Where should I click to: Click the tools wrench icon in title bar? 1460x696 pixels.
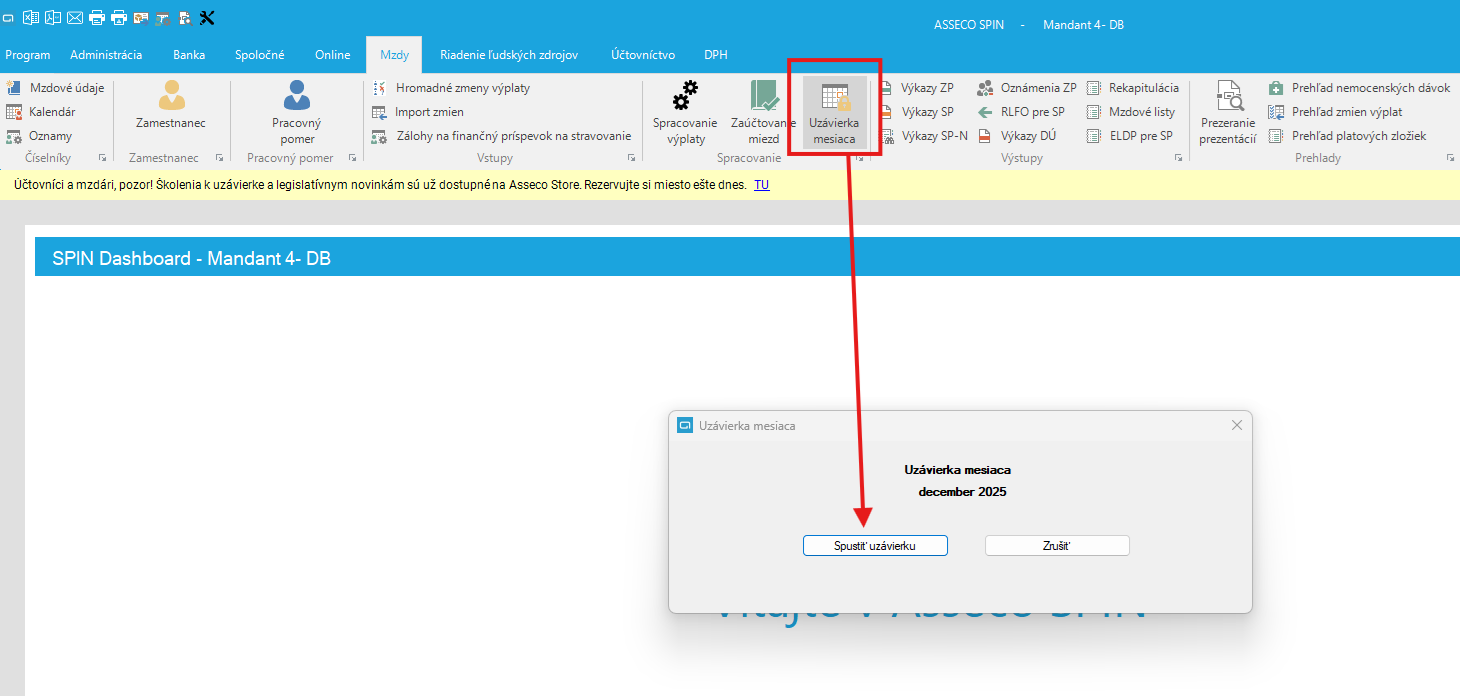tap(207, 17)
